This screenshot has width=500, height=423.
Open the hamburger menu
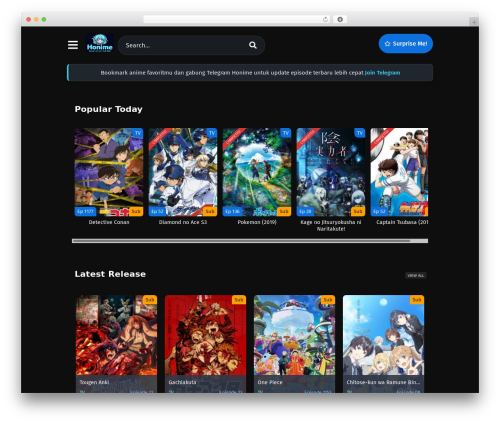(73, 45)
